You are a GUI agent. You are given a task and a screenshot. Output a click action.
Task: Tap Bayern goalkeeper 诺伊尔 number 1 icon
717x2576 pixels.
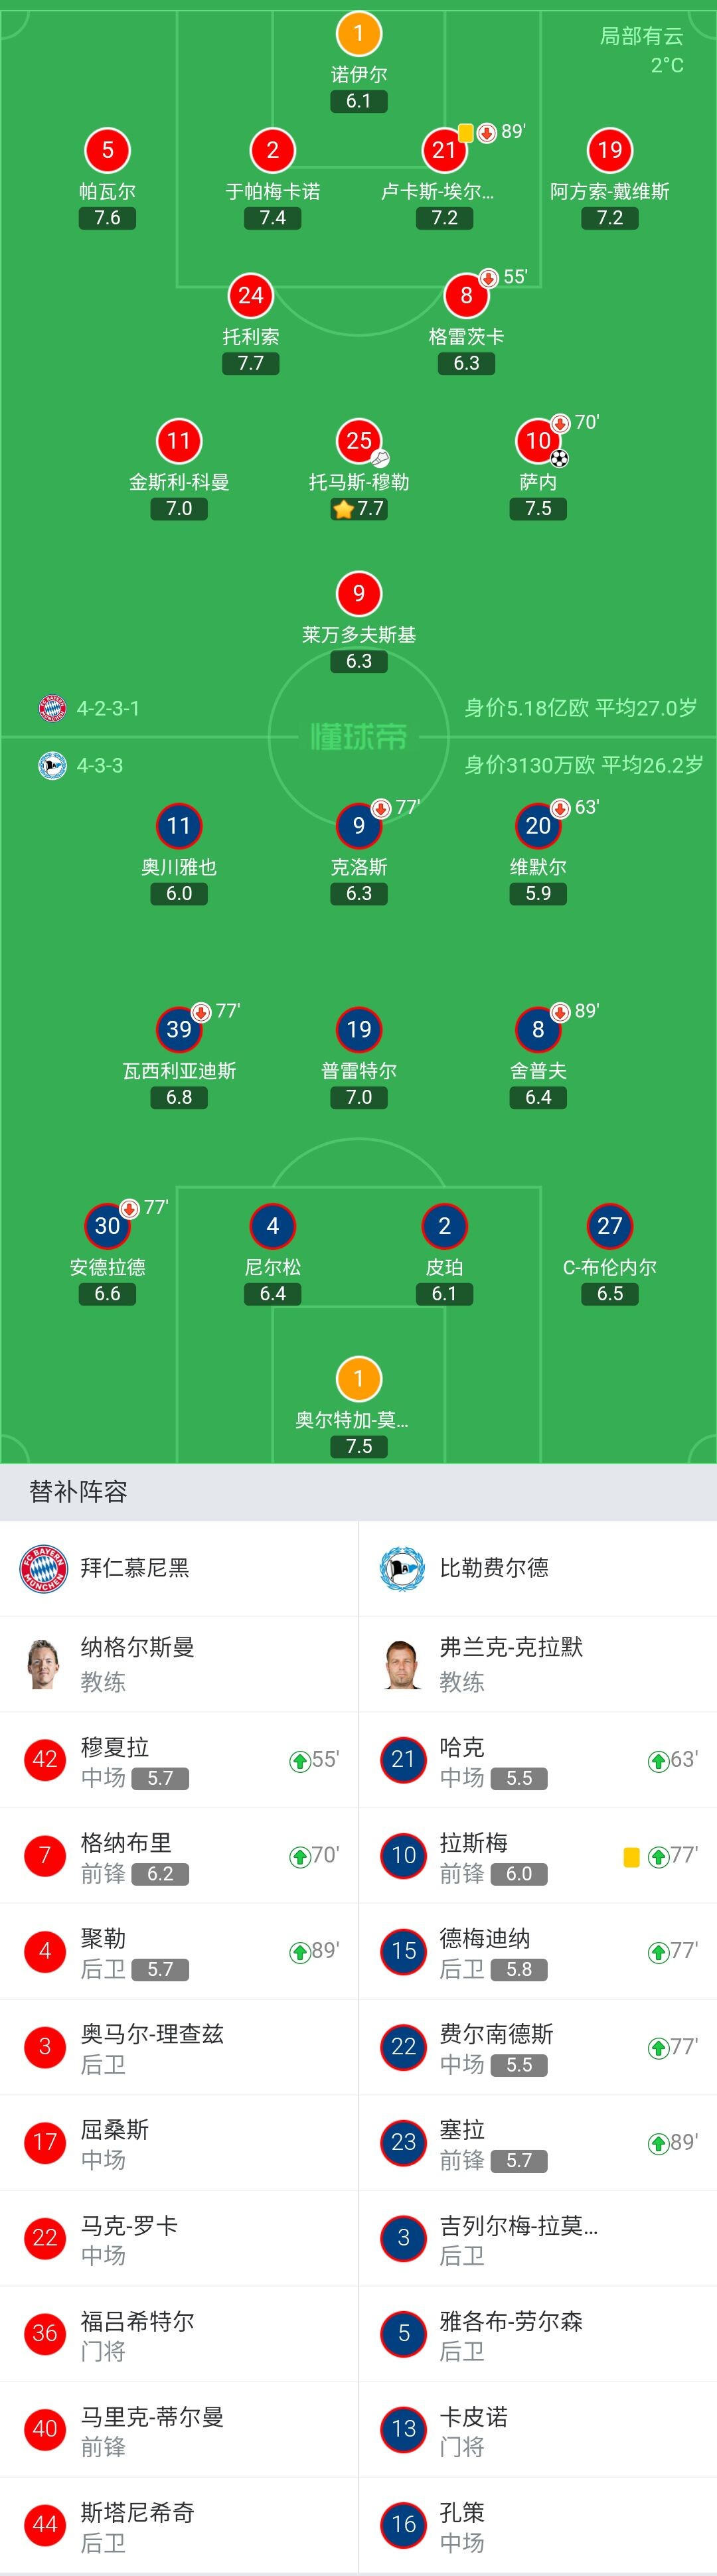point(358,34)
